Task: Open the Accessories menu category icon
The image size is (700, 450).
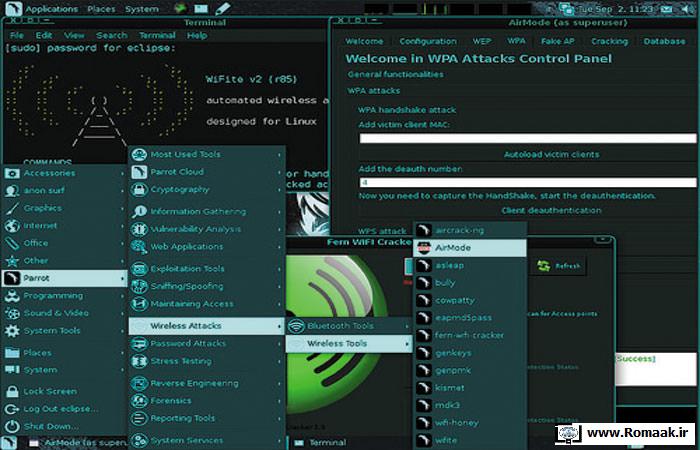Action: 12,173
